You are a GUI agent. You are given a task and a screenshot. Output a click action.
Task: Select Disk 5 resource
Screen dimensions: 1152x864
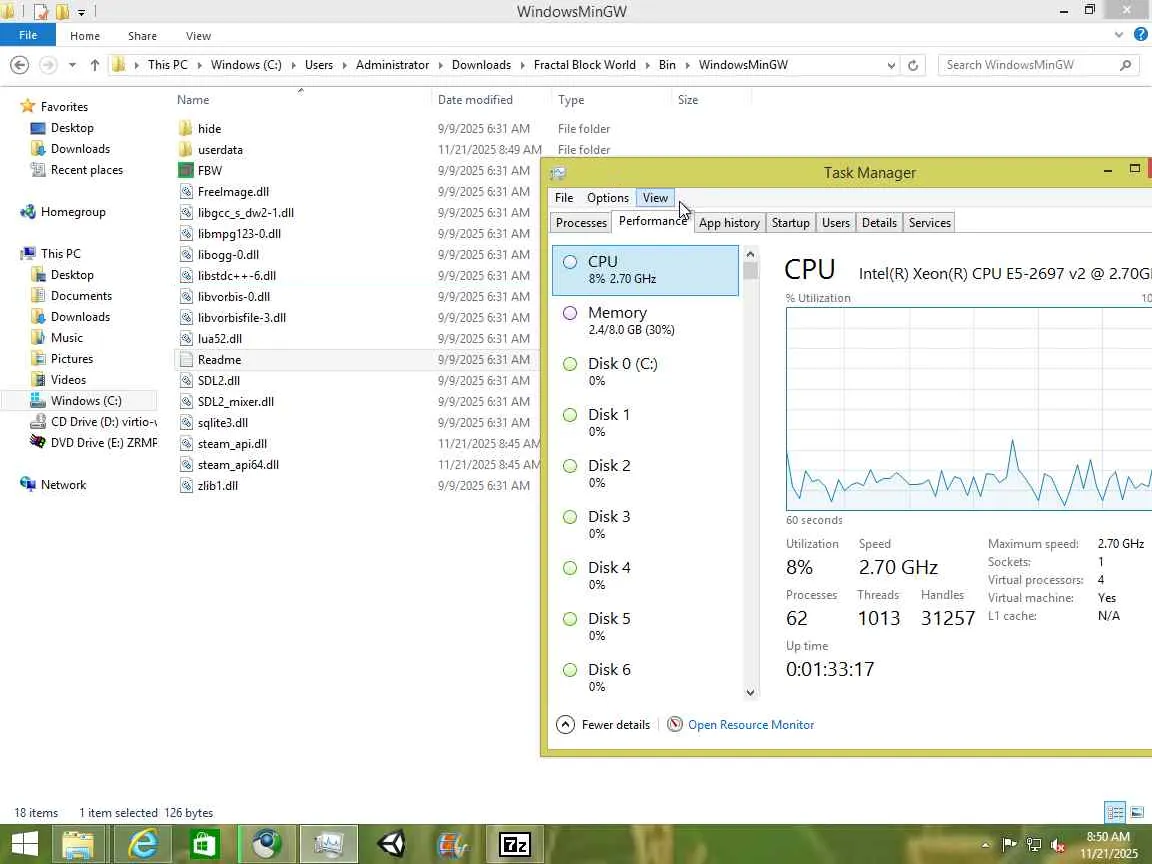pos(645,627)
